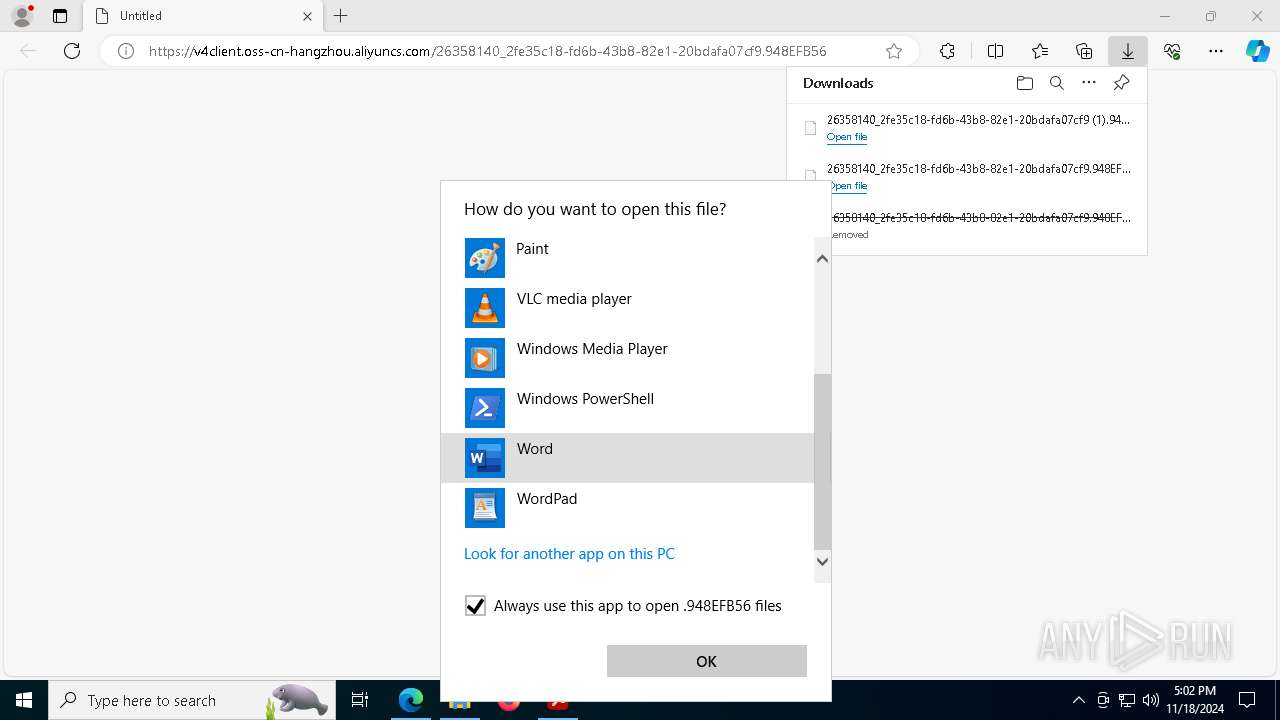Switch to Edge on taskbar
Image resolution: width=1280 pixels, height=720 pixels.
(x=411, y=700)
